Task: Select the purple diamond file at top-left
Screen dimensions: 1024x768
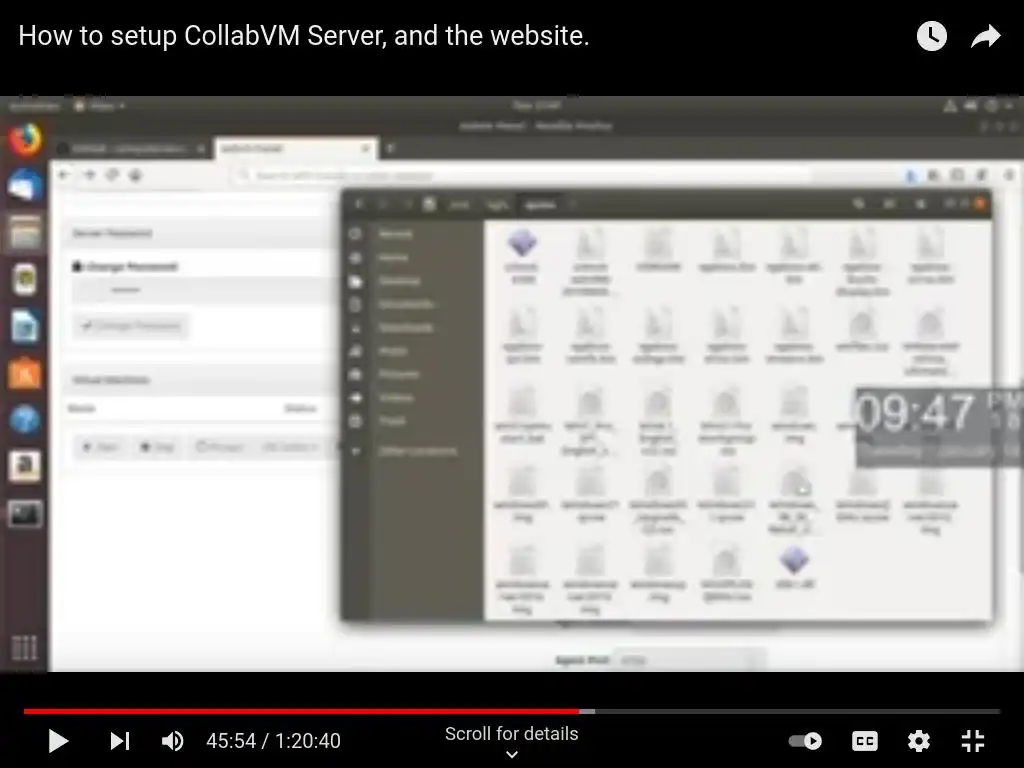Action: pos(522,255)
